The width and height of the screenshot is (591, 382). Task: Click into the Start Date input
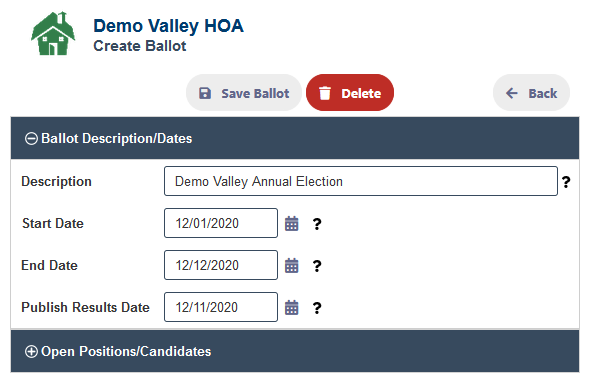point(221,223)
